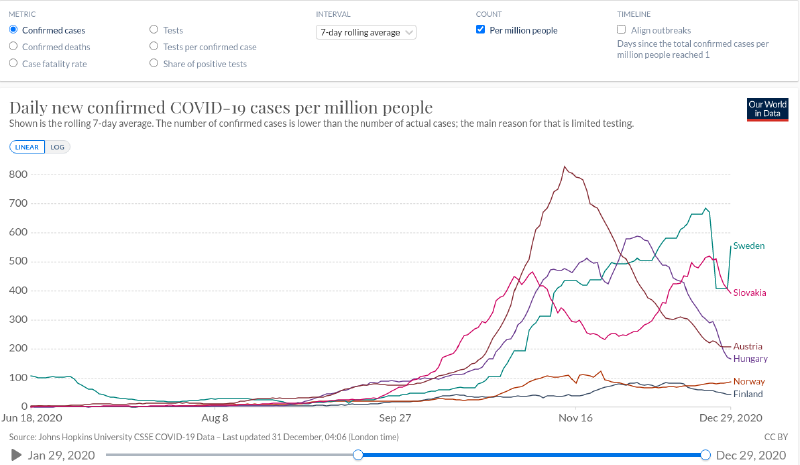The width and height of the screenshot is (800, 465).
Task: Click the Norway series label
Action: [x=749, y=382]
